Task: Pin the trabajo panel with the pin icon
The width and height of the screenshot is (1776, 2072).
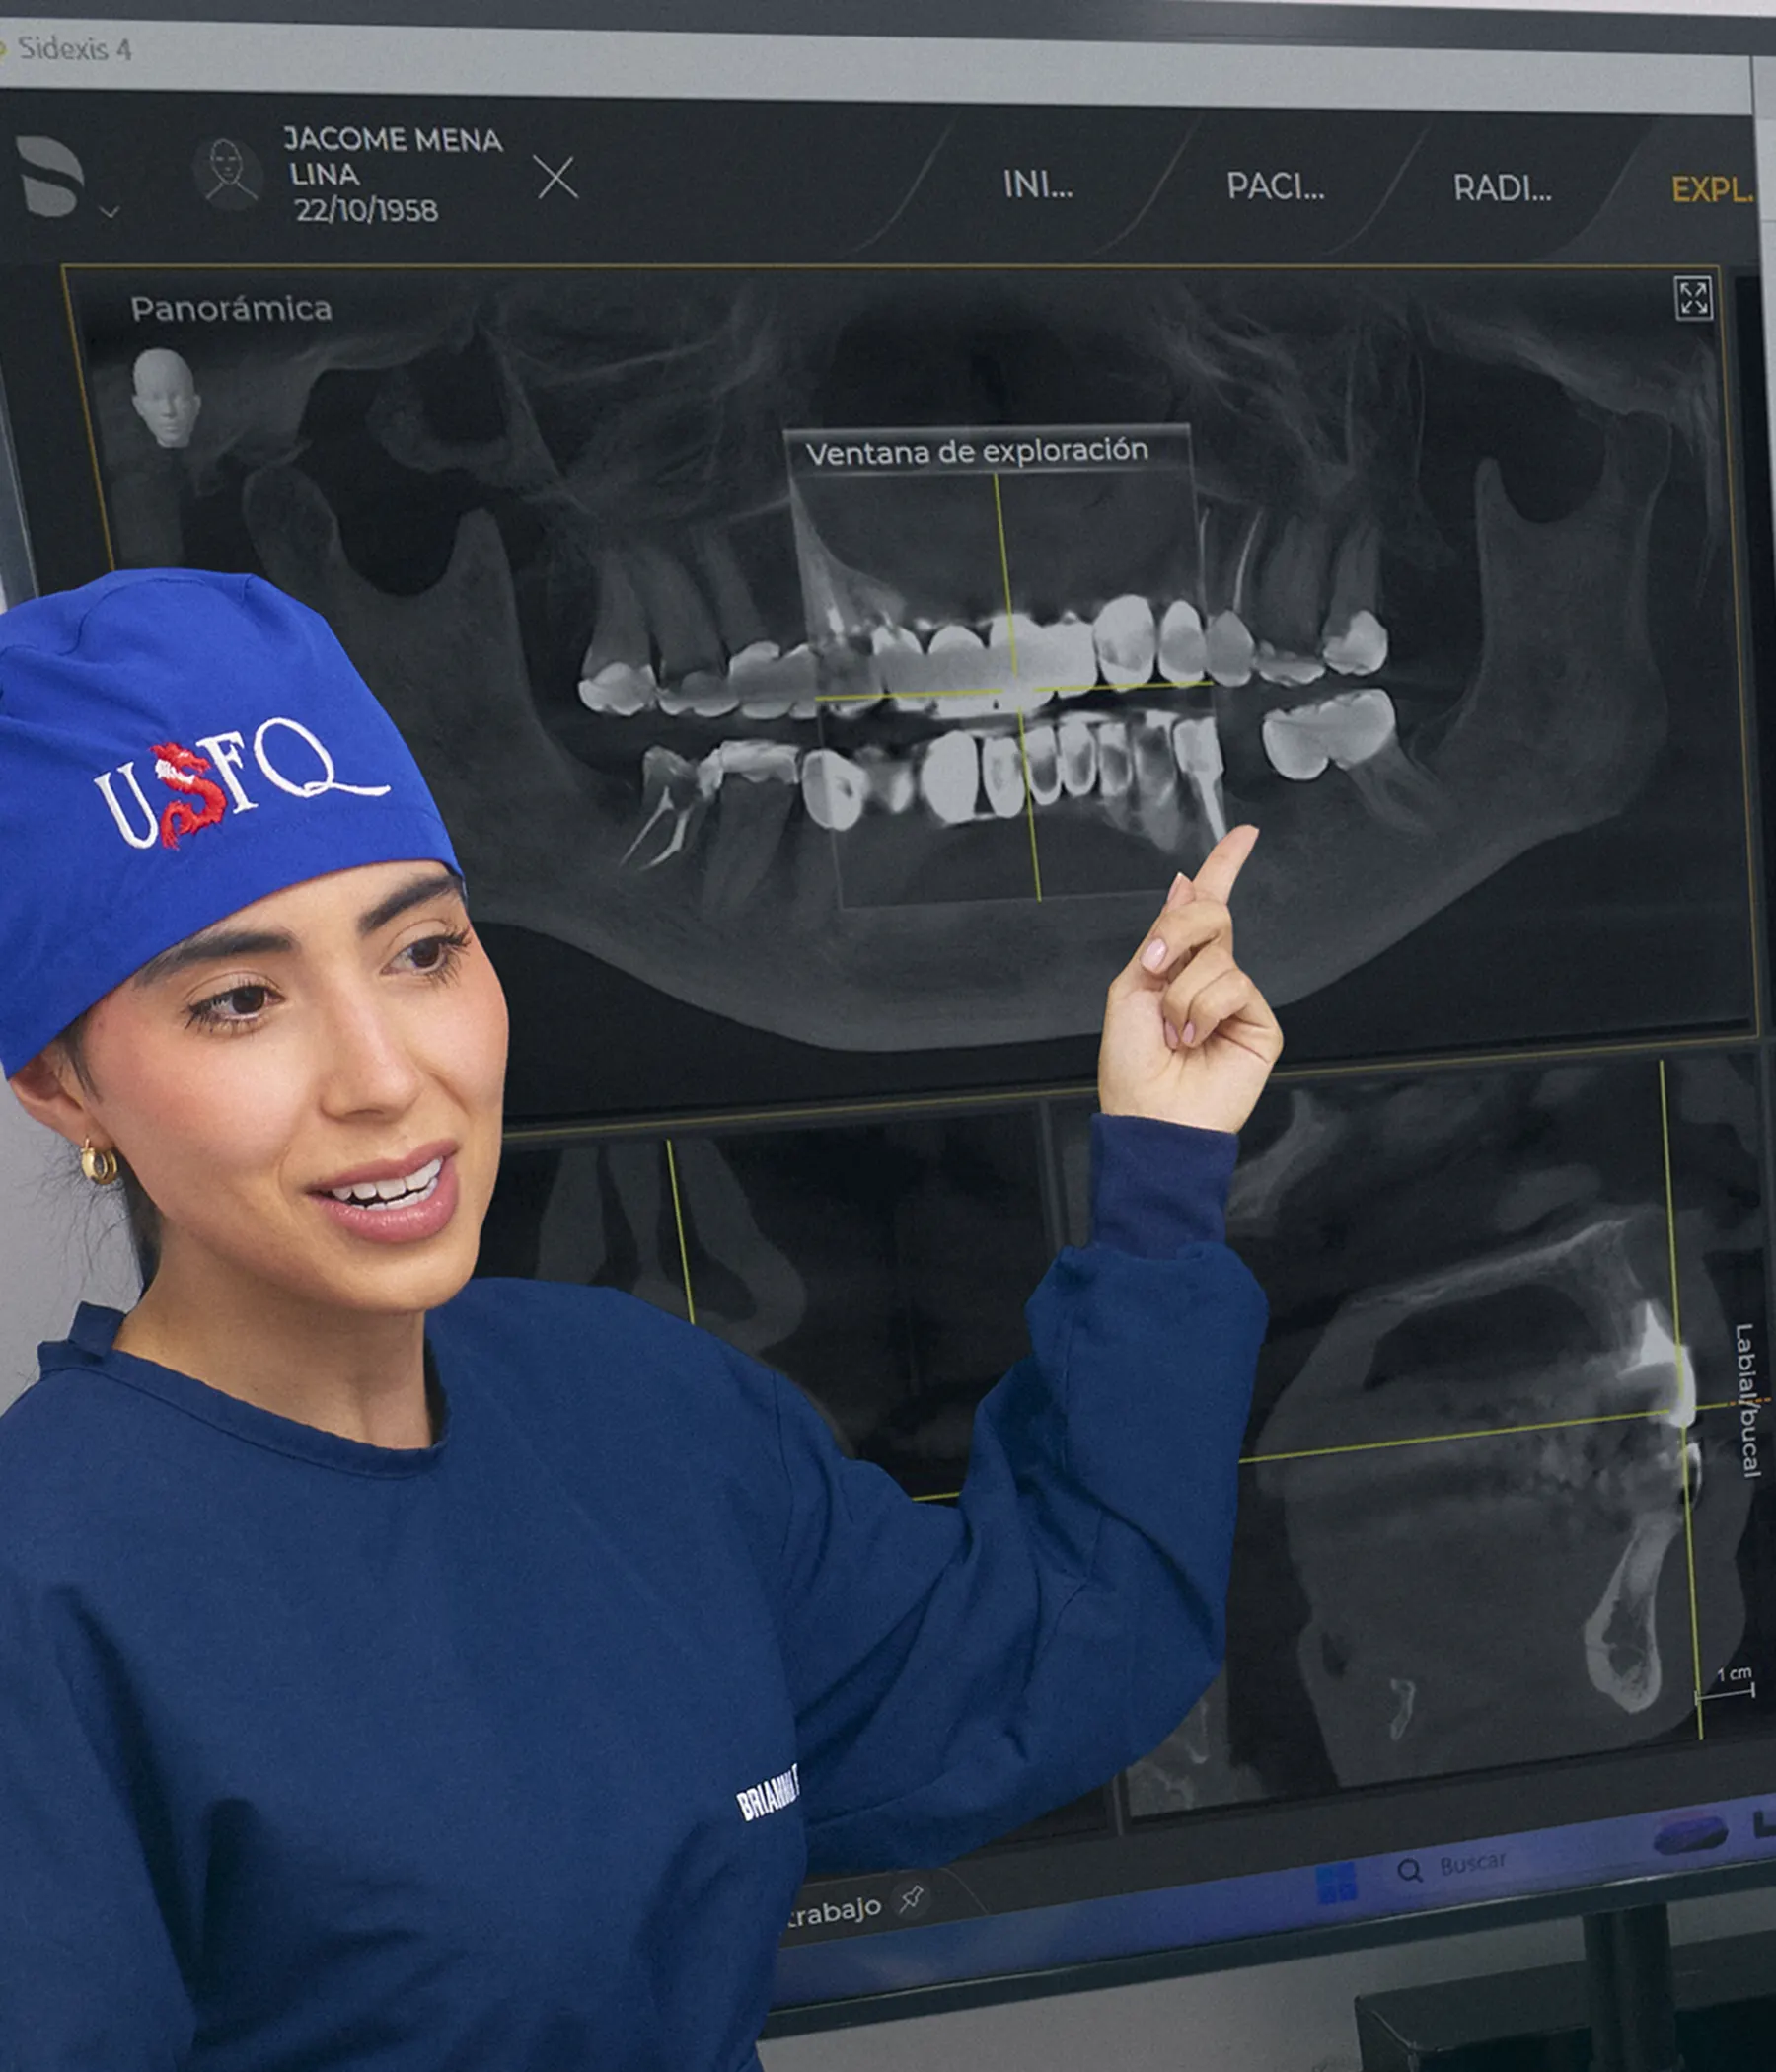Action: pyautogui.click(x=910, y=1899)
